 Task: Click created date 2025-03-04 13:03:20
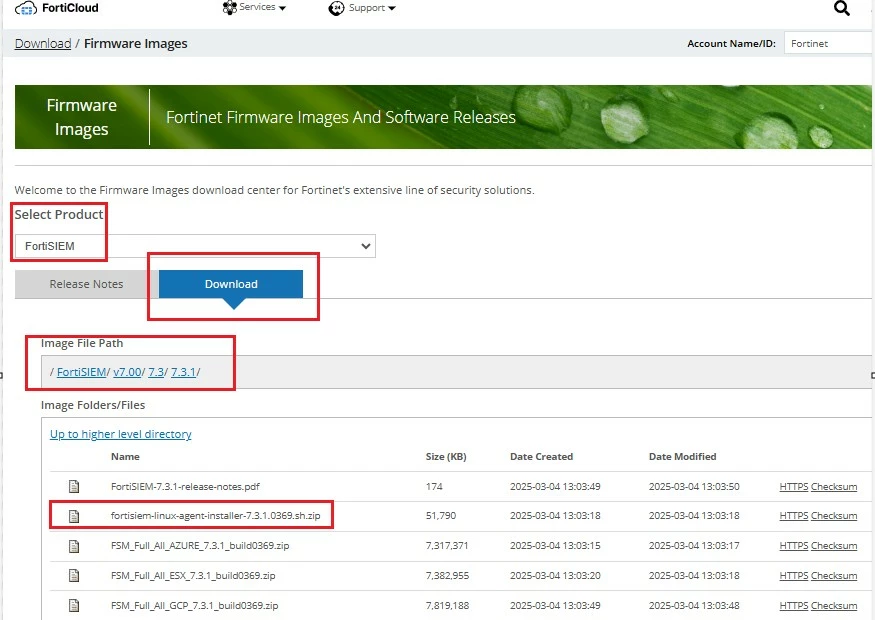(555, 575)
